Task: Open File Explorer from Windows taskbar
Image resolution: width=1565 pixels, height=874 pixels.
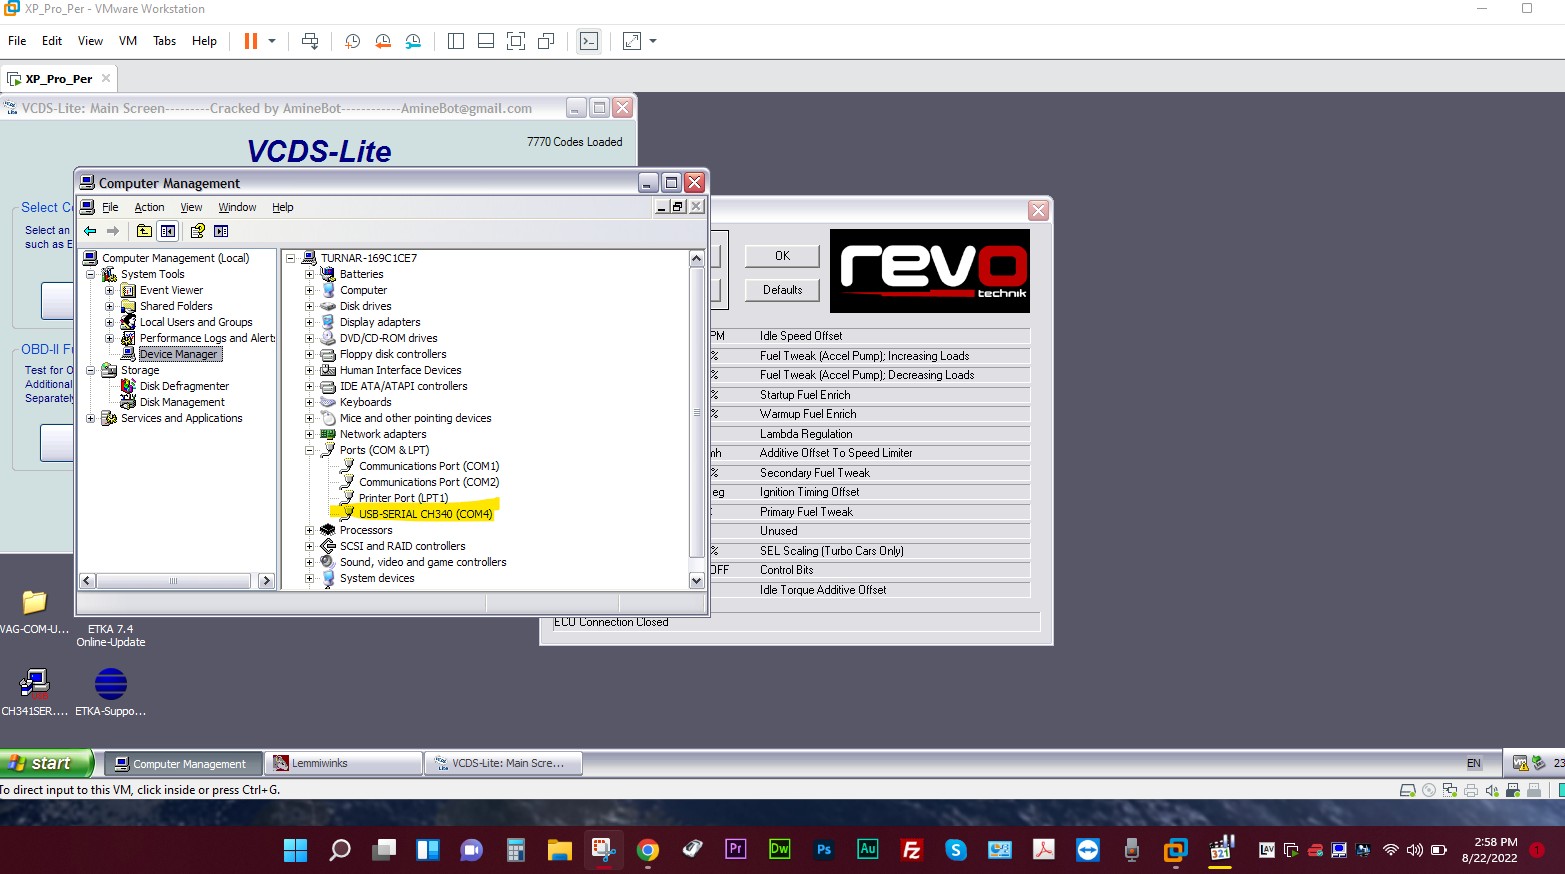Action: 560,850
